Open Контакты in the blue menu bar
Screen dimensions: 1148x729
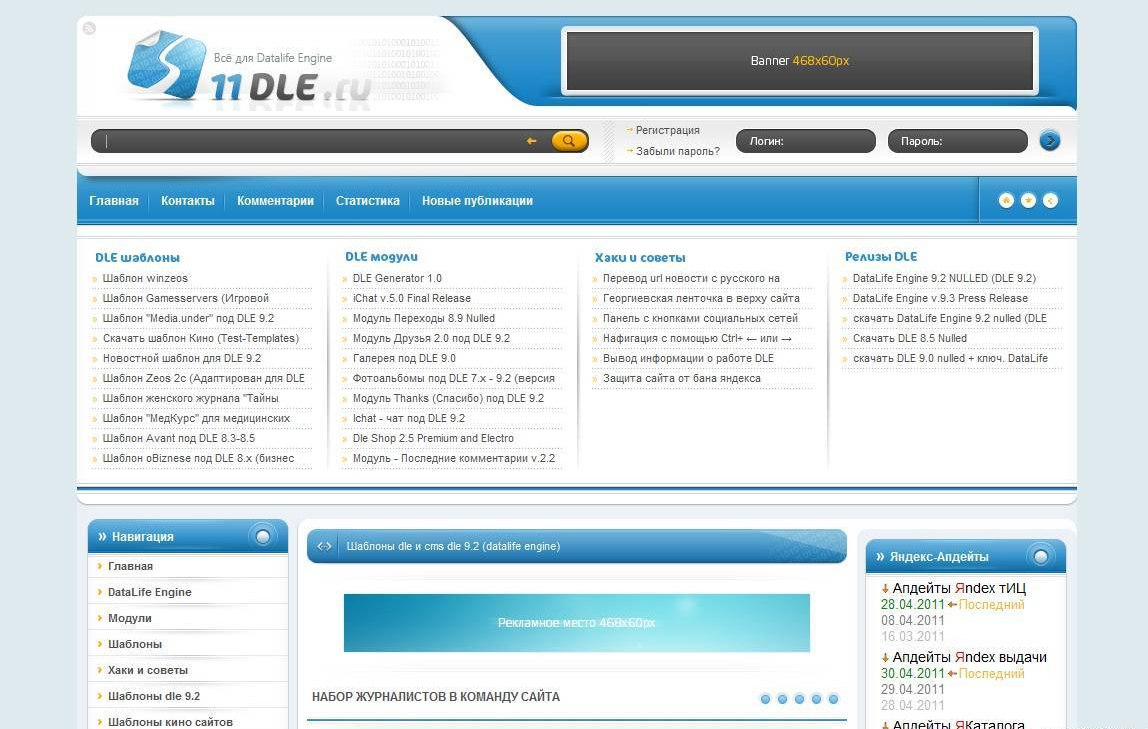187,201
